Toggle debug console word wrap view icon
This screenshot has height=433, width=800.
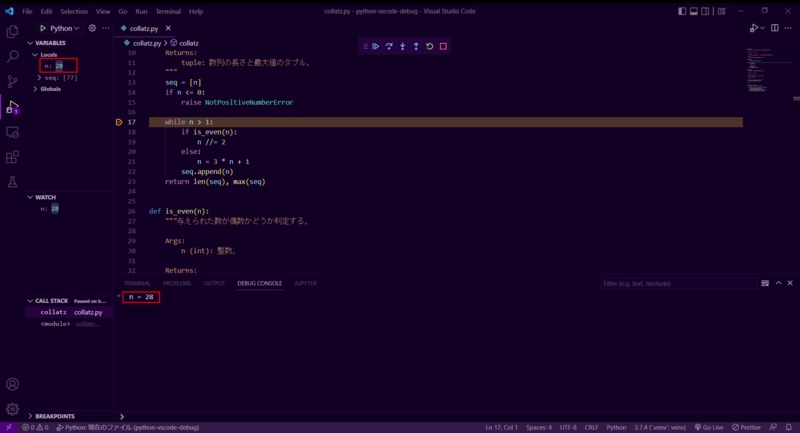765,283
